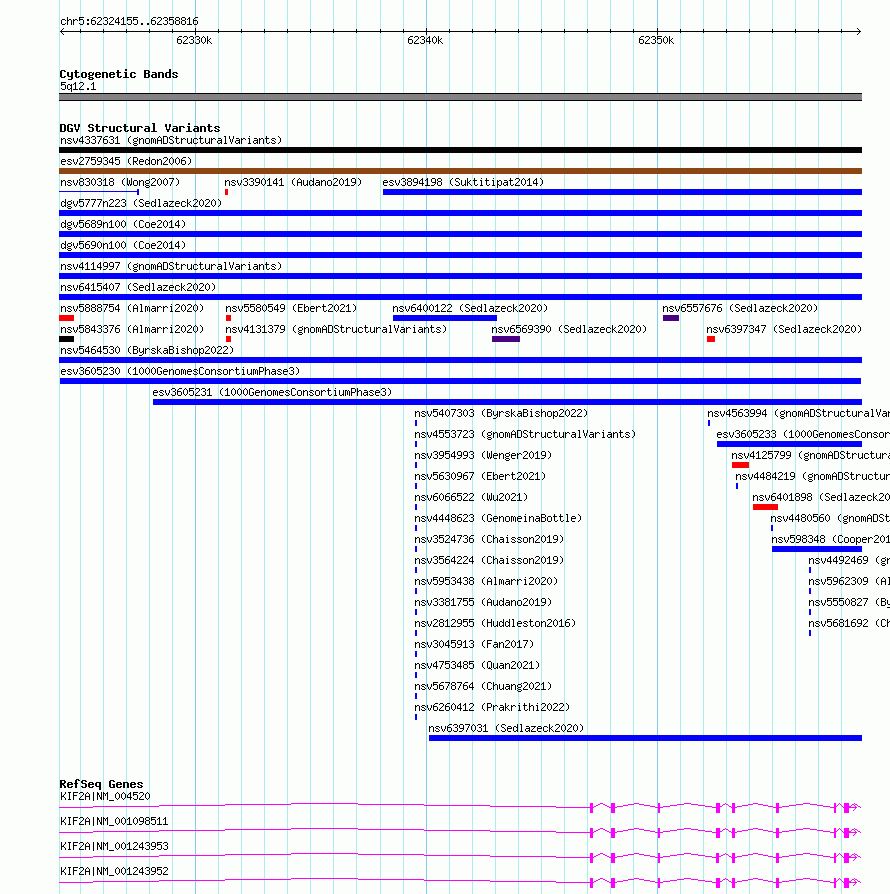Click the RefSeq Genes track title
The image size is (890, 894).
101,784
